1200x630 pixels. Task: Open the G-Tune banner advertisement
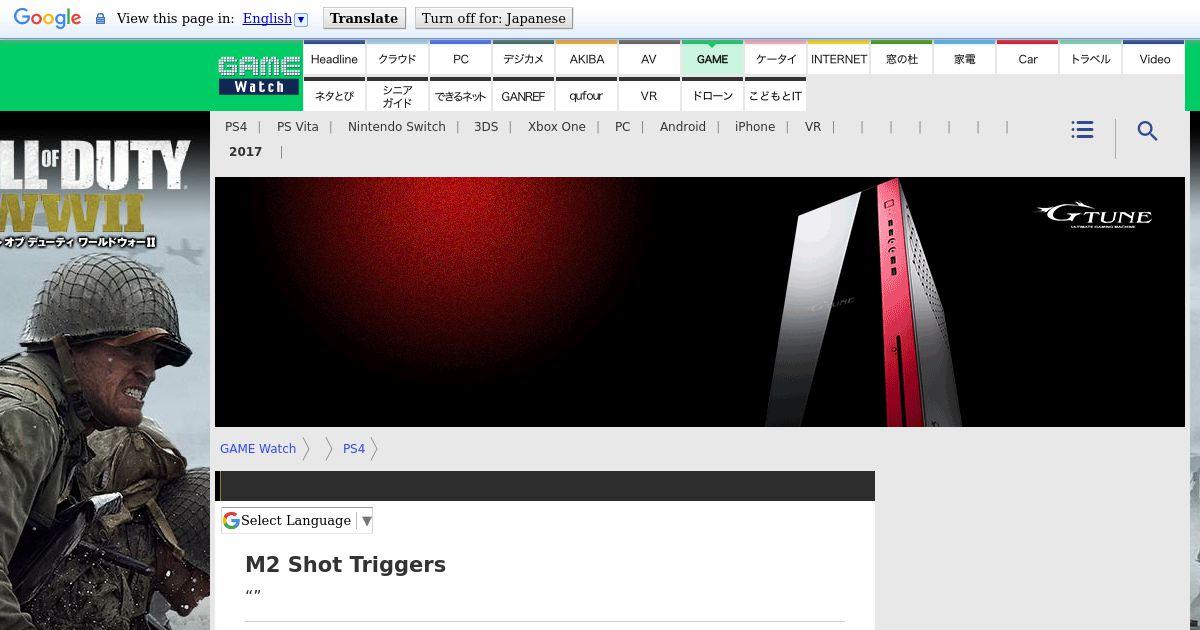point(700,302)
